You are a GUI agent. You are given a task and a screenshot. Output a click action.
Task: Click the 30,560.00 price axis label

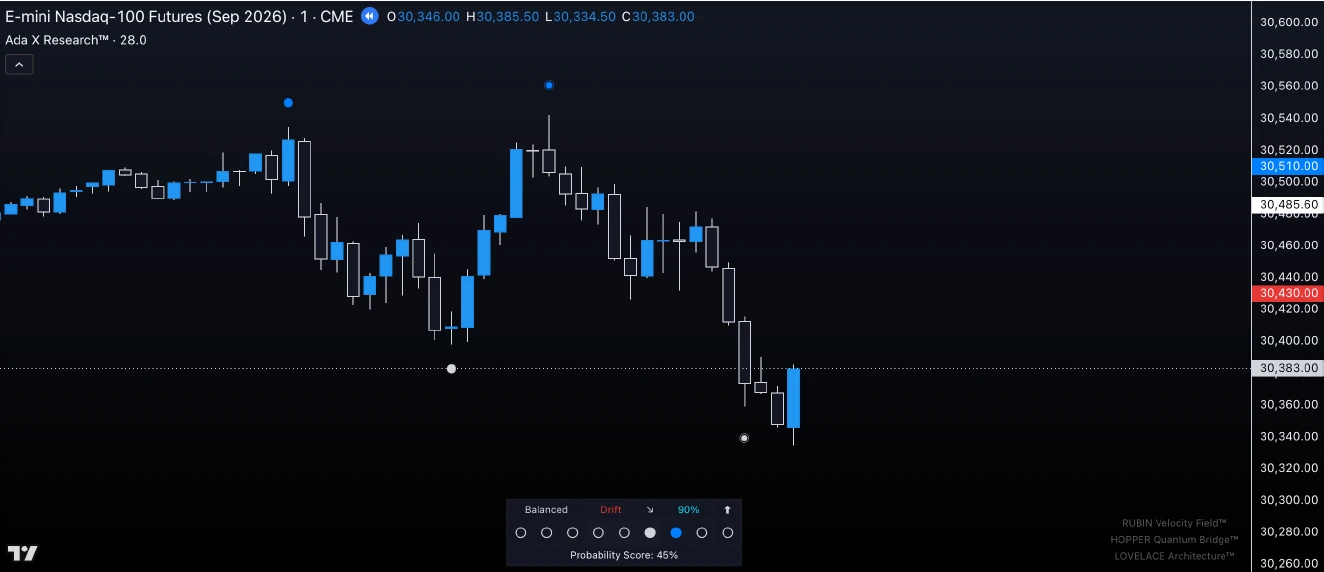tap(1287, 86)
